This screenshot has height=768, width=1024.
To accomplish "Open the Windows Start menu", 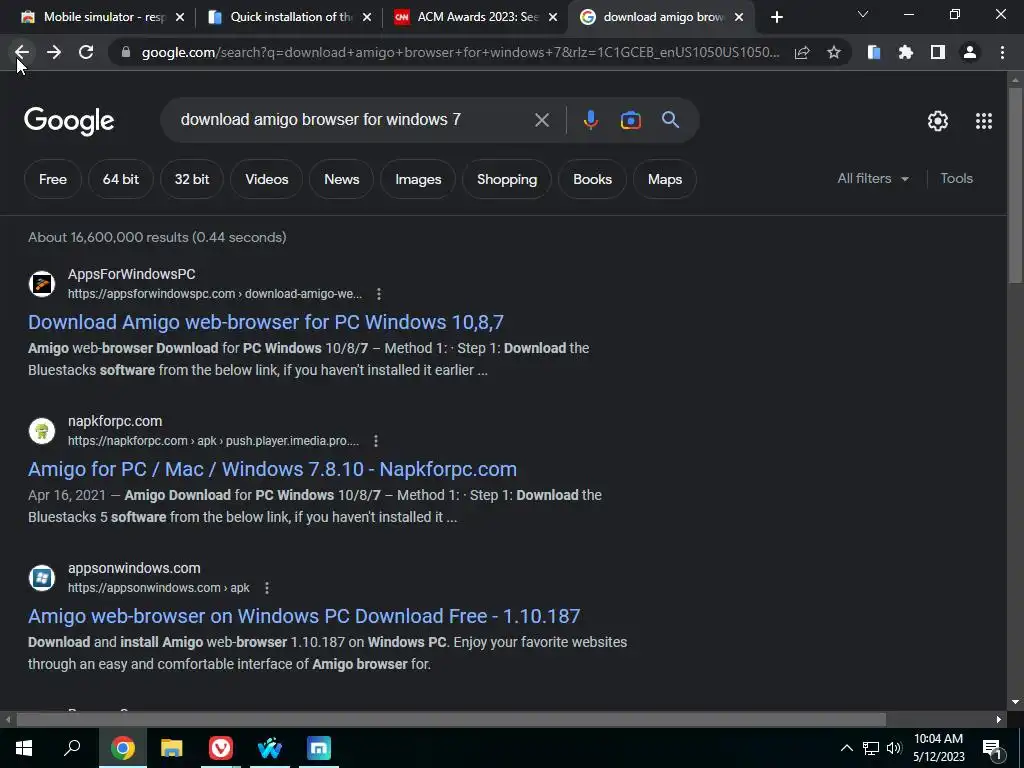I will point(24,748).
